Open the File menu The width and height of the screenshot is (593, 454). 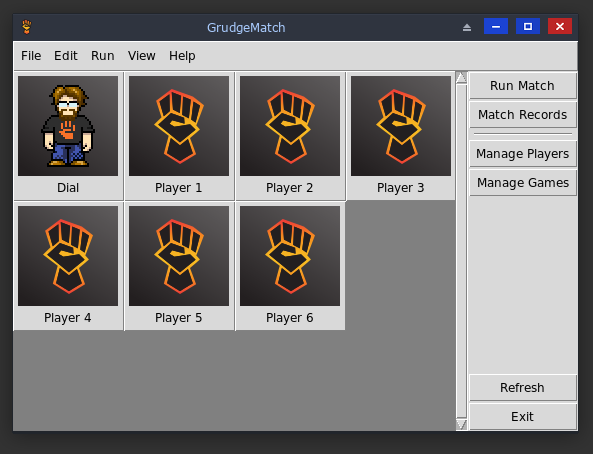point(31,56)
